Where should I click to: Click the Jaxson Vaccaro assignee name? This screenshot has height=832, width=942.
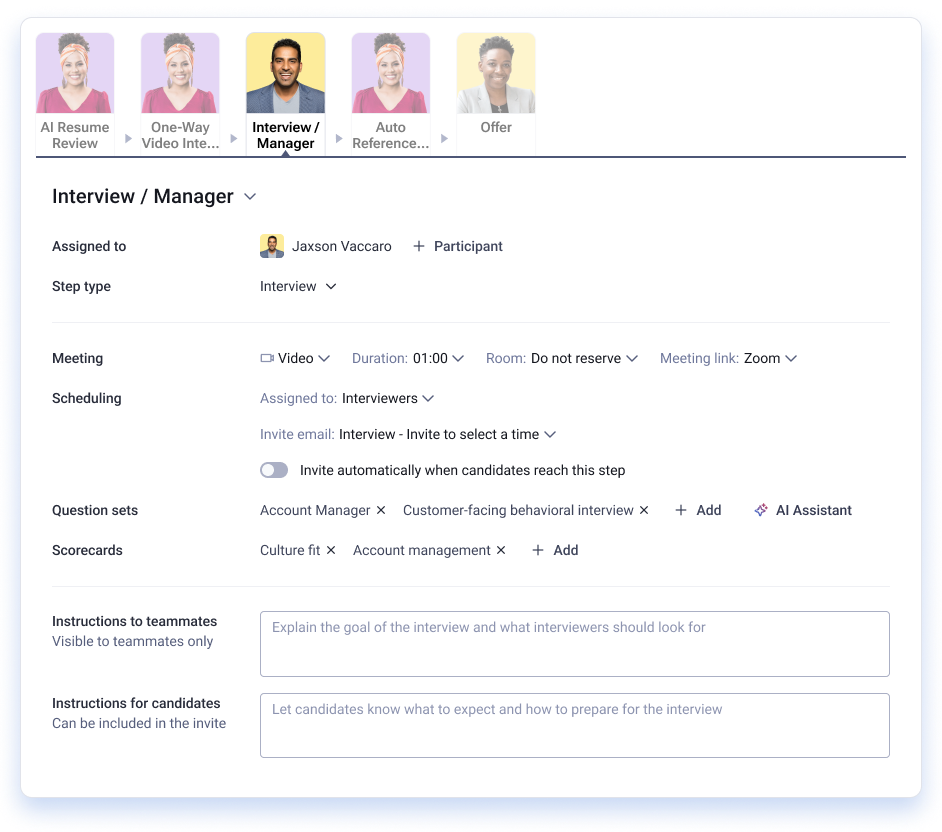(341, 246)
